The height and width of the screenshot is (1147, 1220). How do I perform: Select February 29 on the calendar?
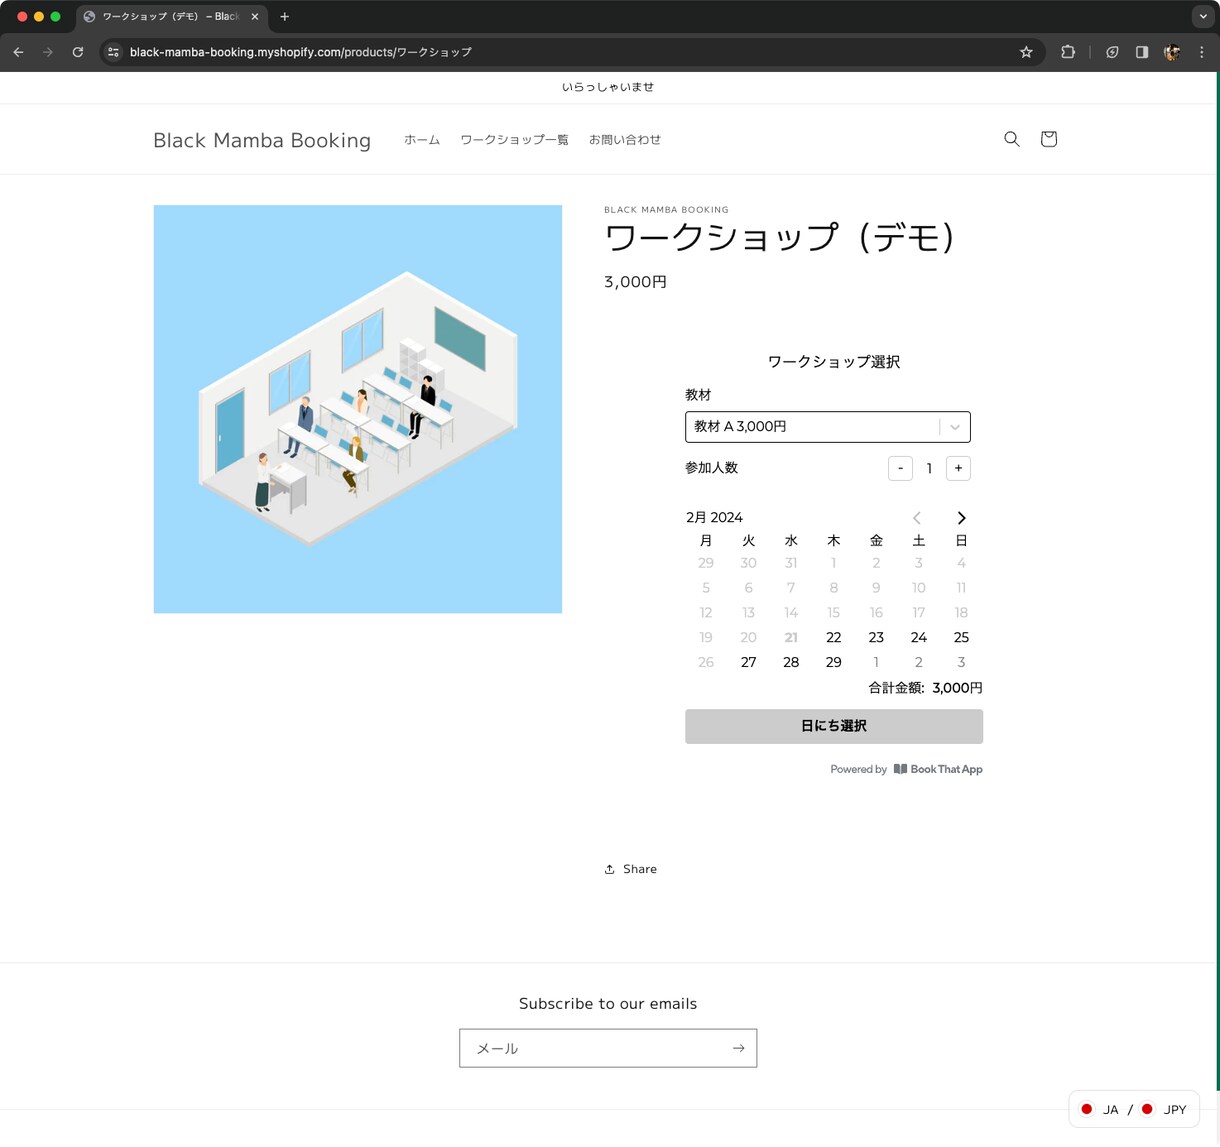[834, 662]
